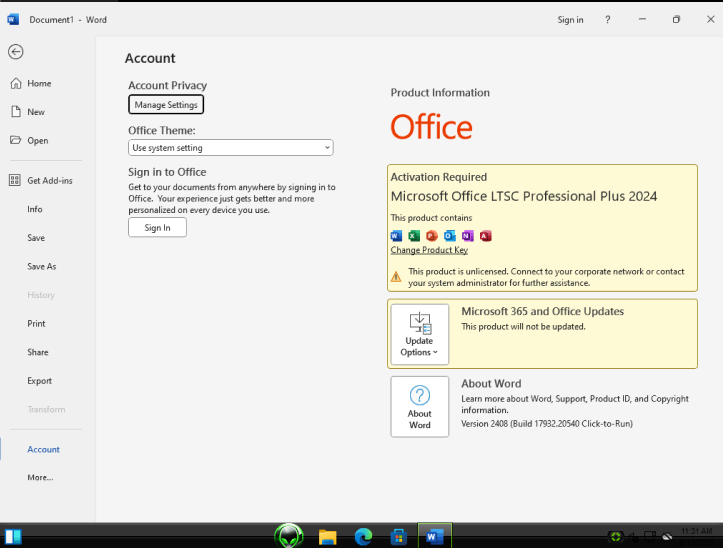
Task: Click the OneNote app icon in product contents
Action: click(468, 236)
